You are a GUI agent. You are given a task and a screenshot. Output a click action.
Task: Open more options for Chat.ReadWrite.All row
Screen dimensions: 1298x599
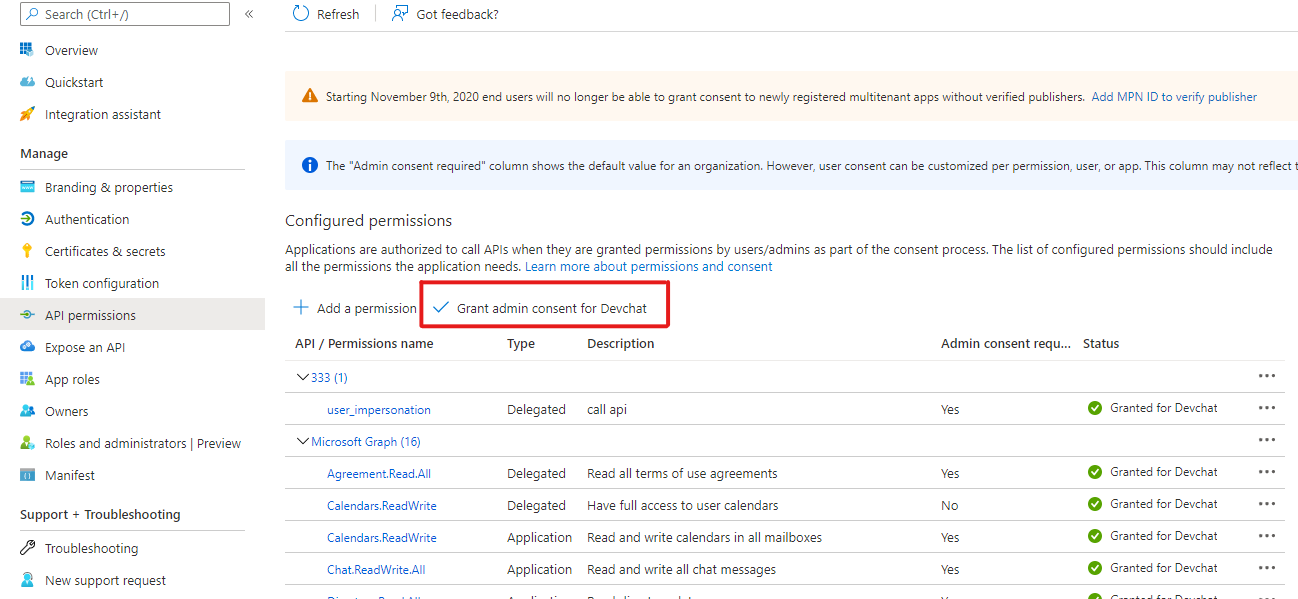pos(1267,568)
